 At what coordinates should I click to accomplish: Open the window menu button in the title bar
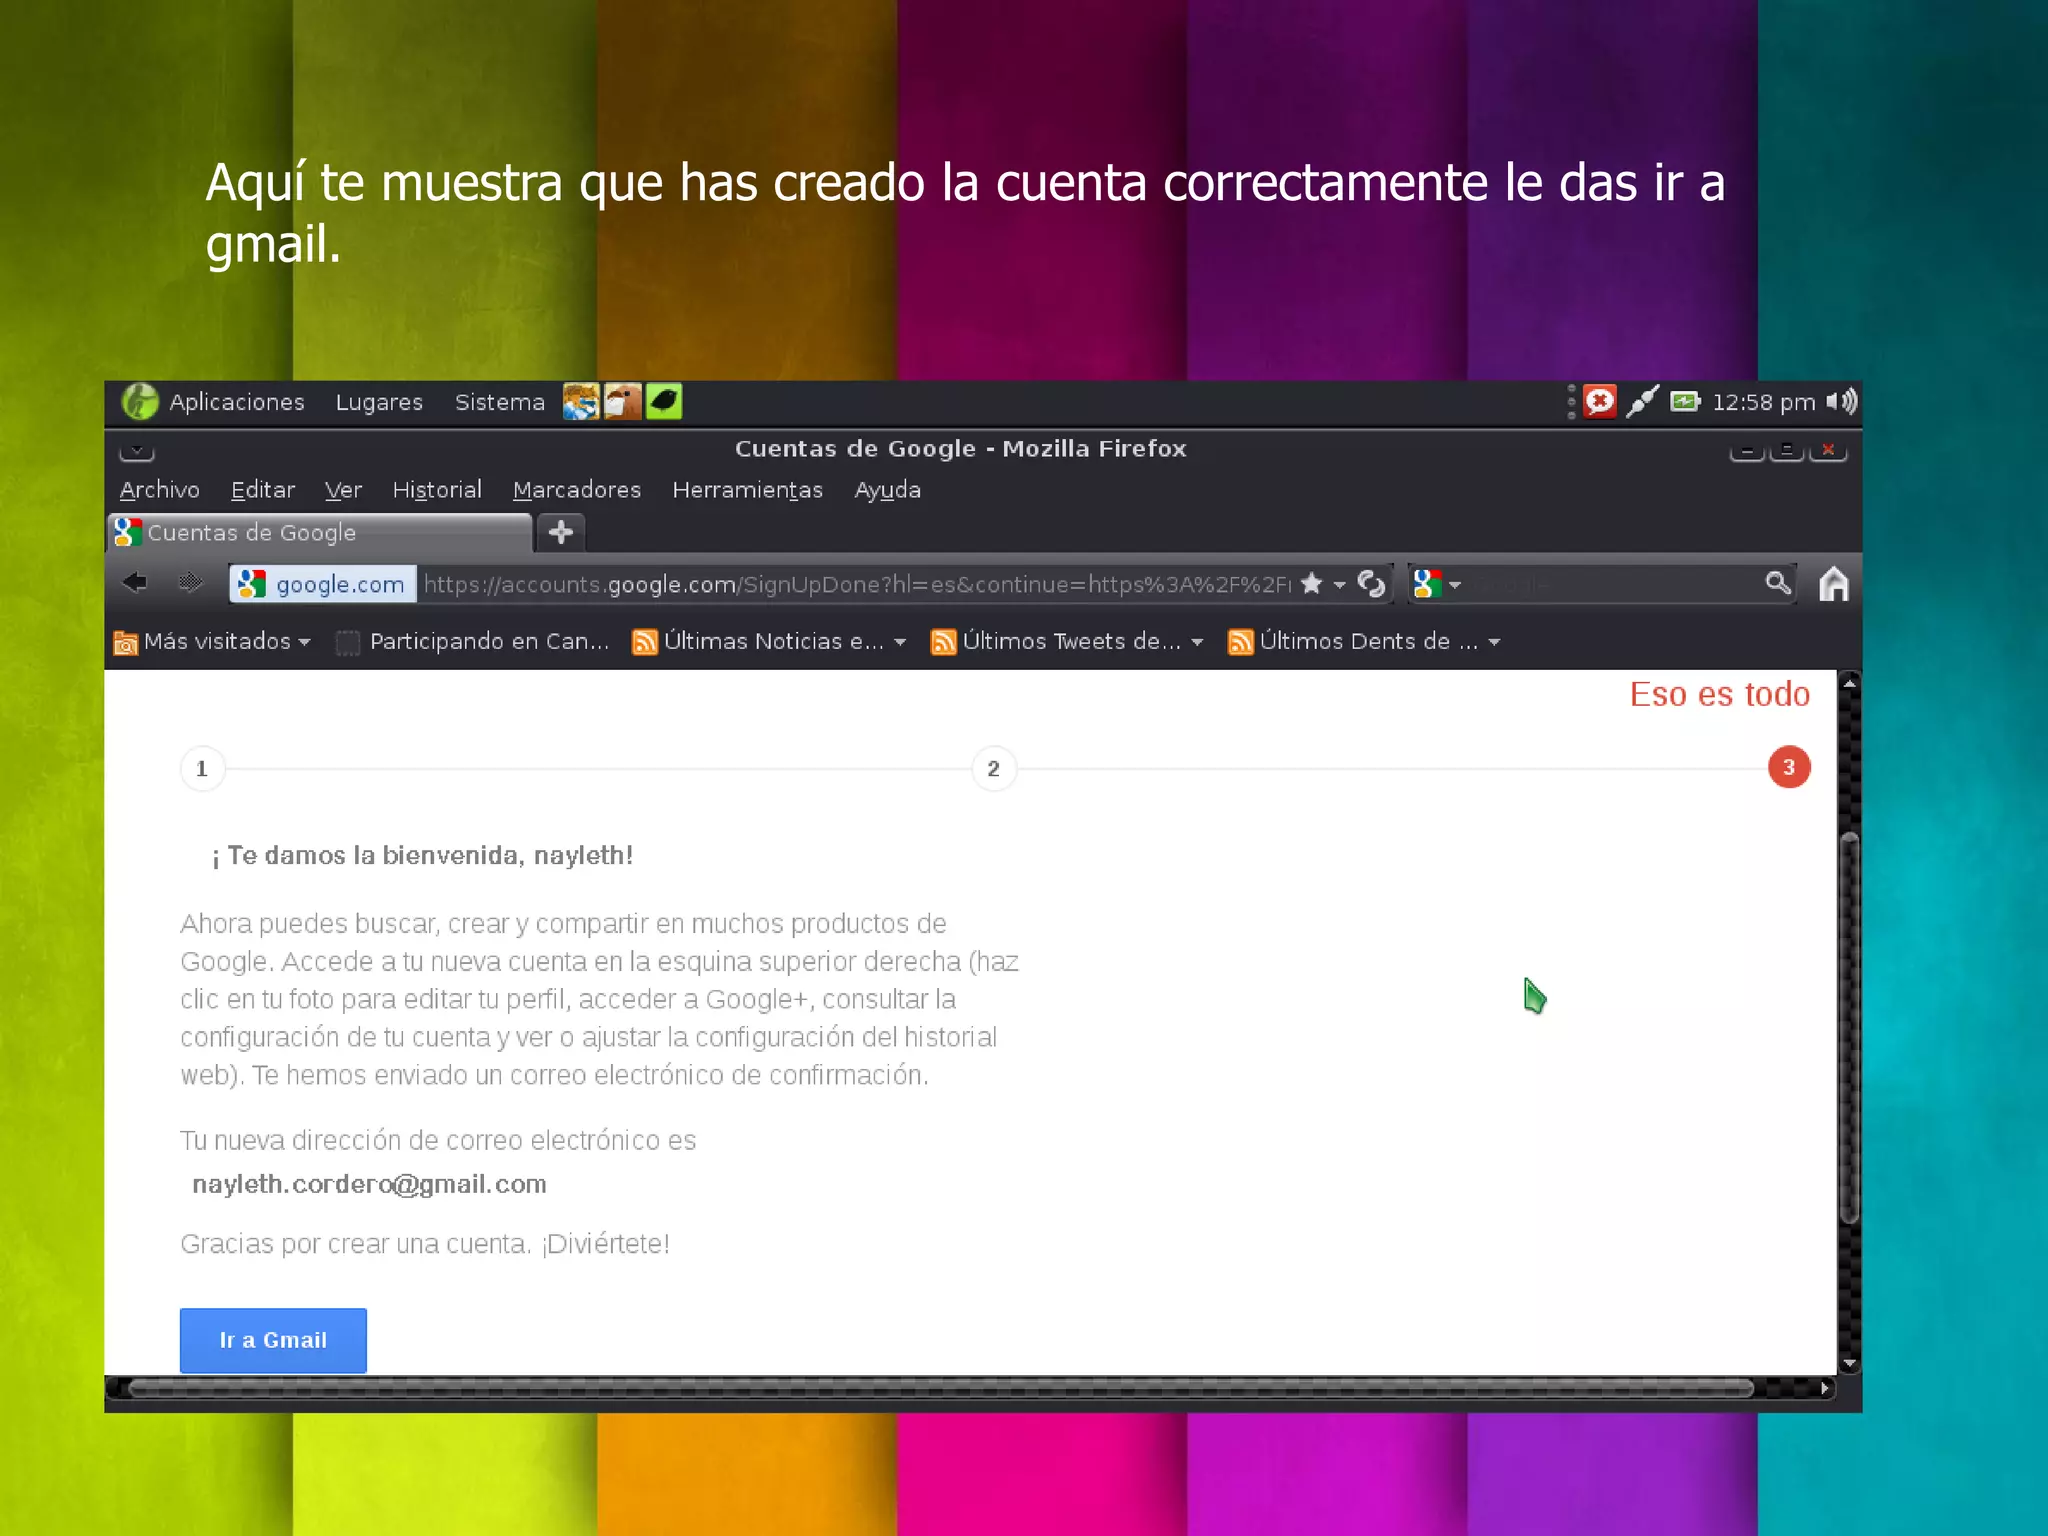click(137, 451)
